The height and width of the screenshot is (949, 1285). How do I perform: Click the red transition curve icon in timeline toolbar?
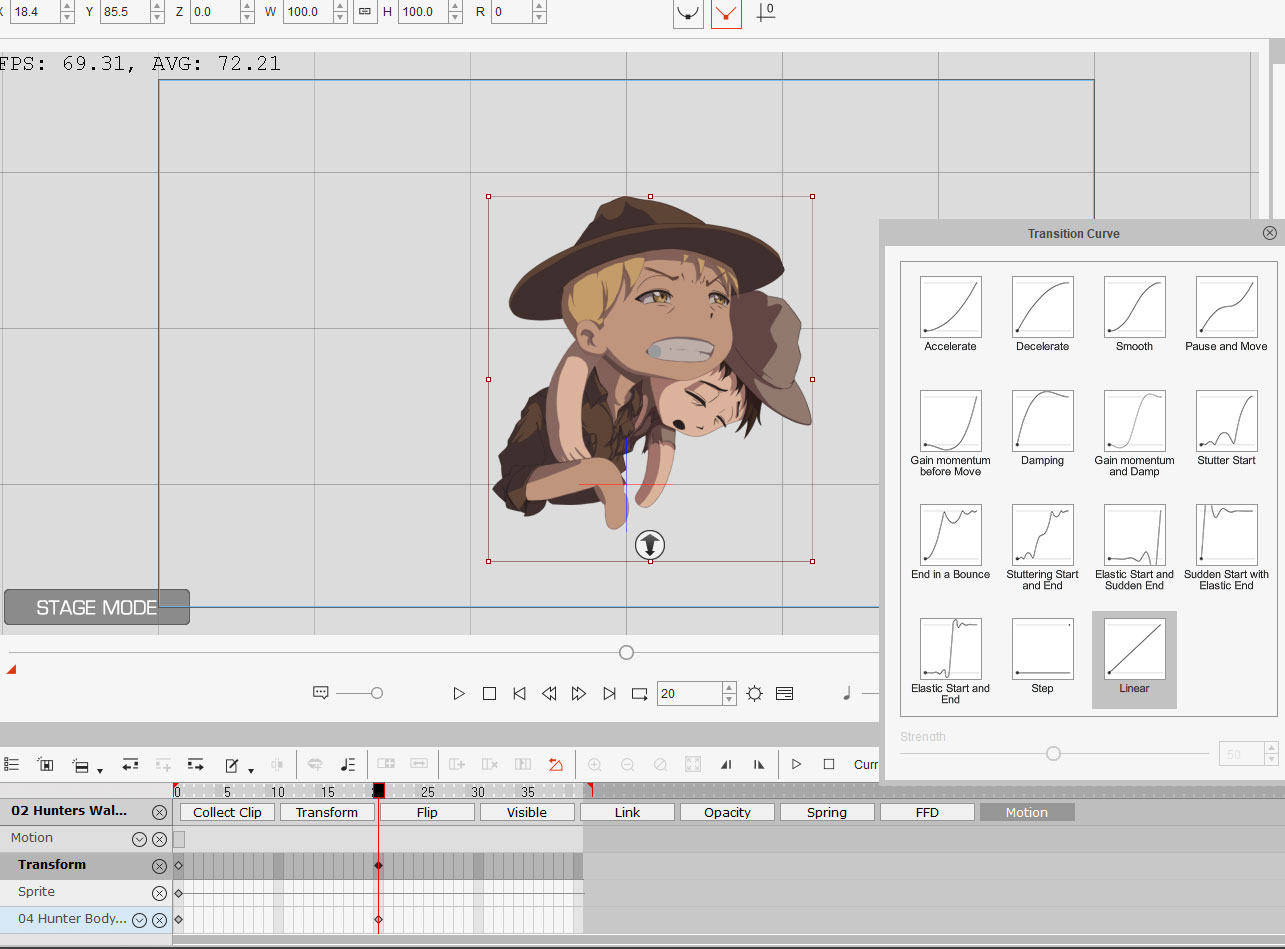click(x=556, y=765)
